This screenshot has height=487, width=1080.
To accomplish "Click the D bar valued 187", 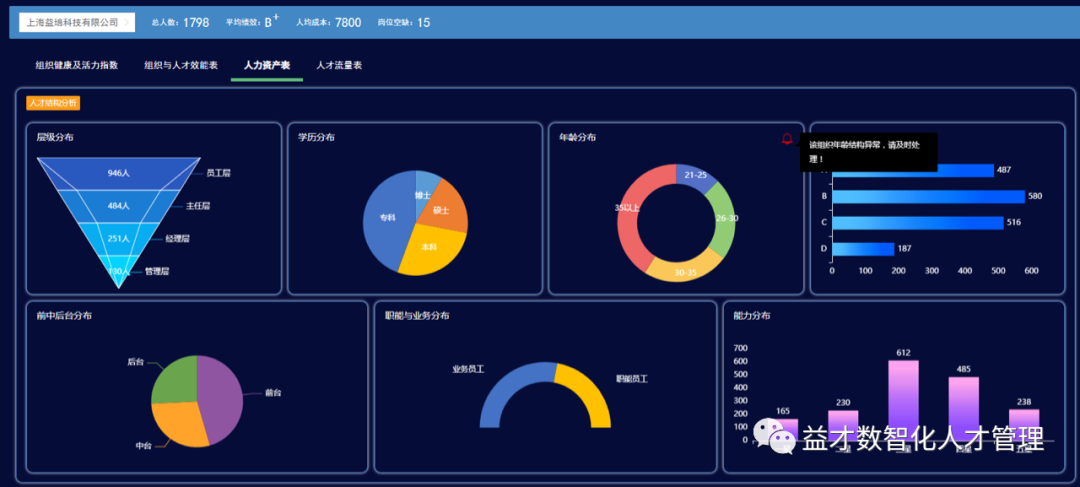I will tap(864, 249).
